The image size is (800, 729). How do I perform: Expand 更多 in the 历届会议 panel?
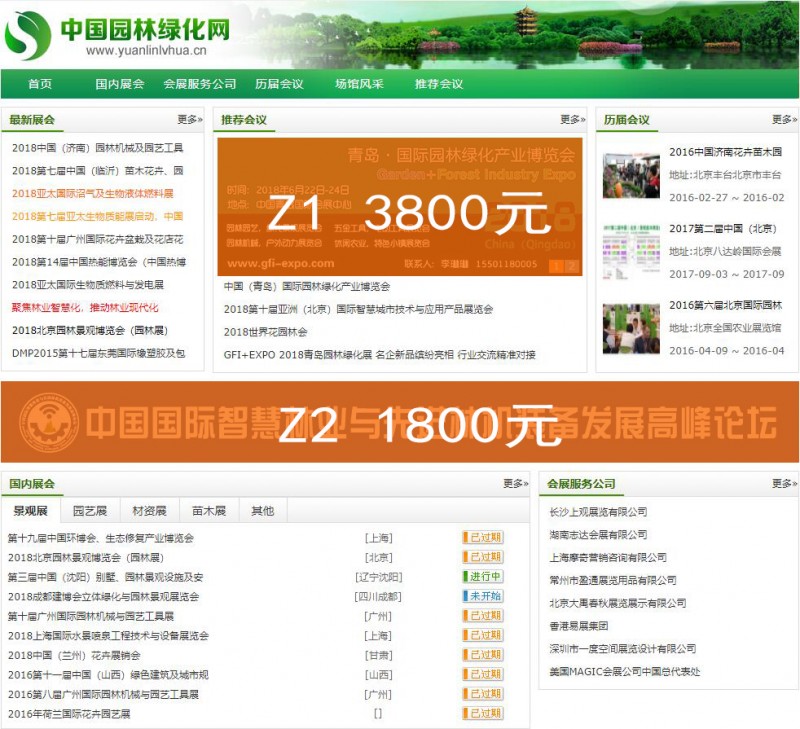[783, 120]
